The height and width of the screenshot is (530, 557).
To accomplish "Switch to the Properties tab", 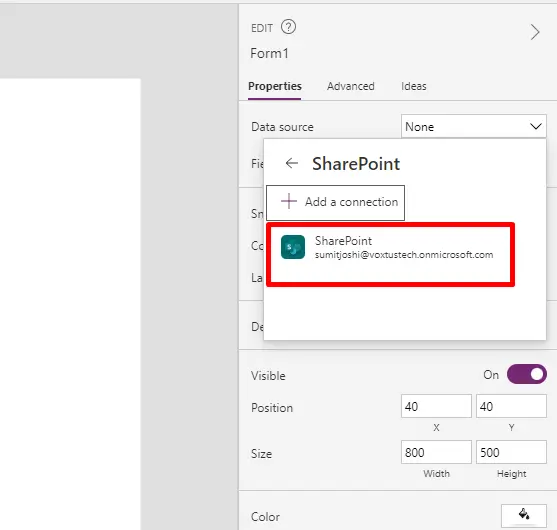I will pos(275,86).
